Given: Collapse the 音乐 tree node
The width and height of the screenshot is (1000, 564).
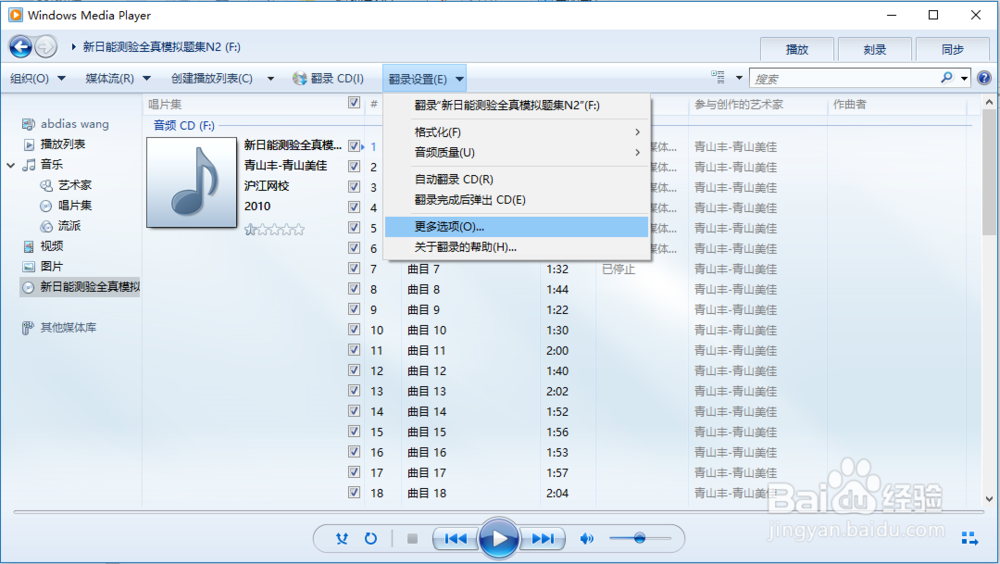Looking at the screenshot, I should 11,165.
